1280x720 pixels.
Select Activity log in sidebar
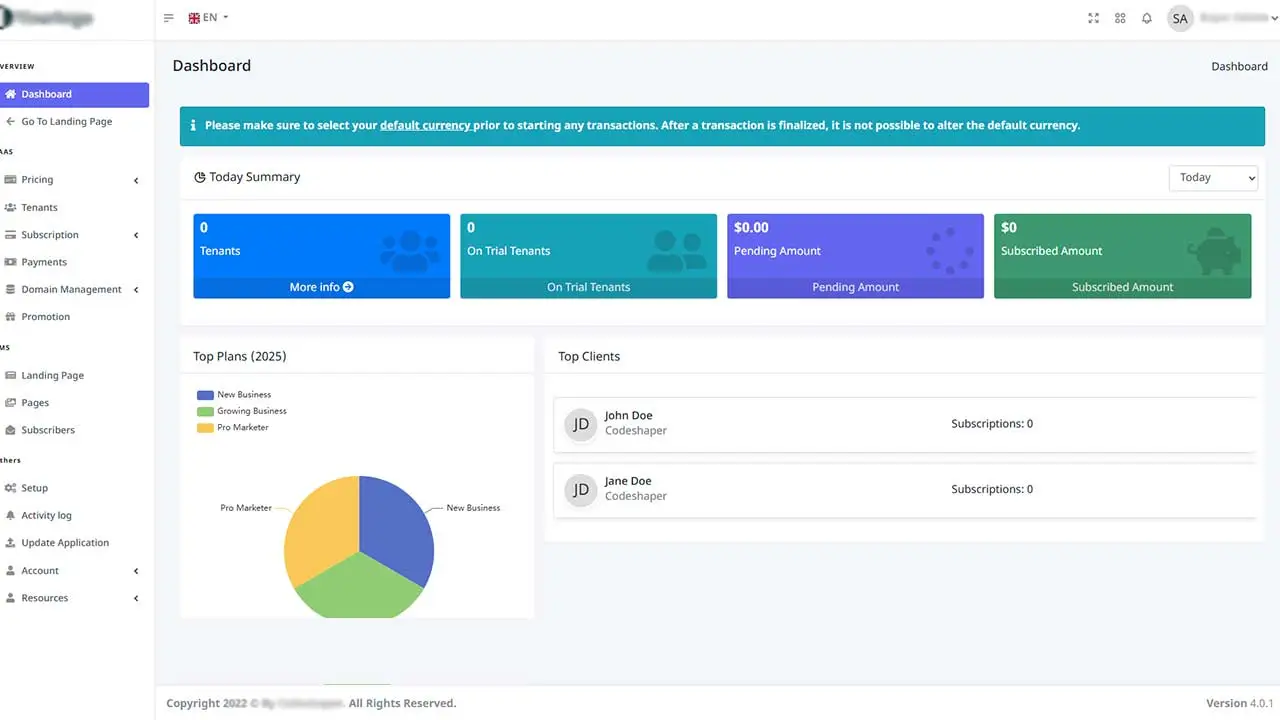46,515
